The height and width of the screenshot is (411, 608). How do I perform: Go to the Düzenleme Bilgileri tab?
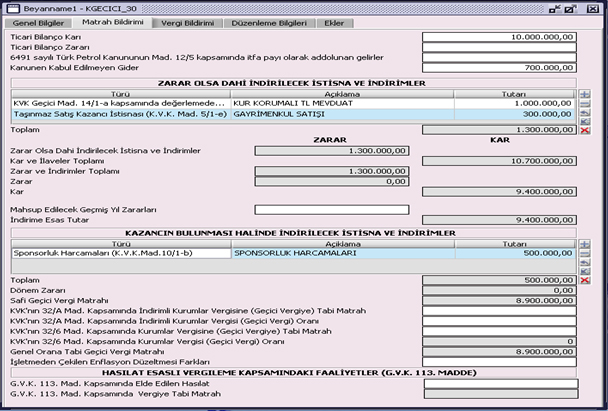click(265, 21)
